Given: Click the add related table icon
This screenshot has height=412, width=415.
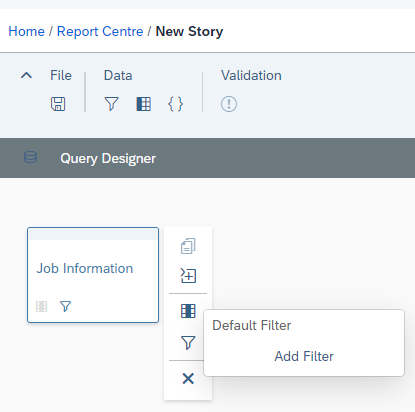Looking at the screenshot, I should pos(188,276).
